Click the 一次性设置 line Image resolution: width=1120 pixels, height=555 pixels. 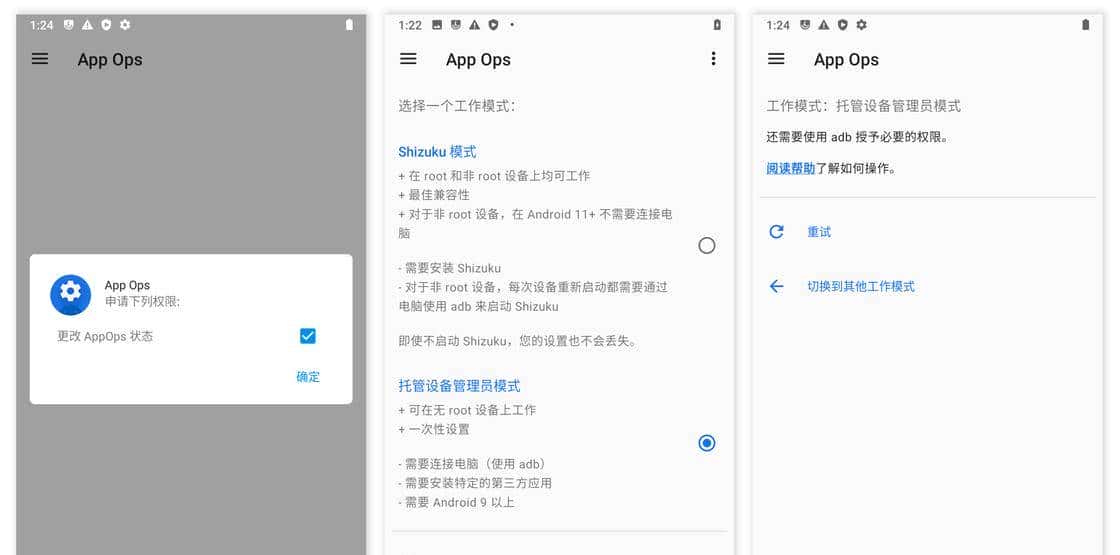(x=434, y=429)
